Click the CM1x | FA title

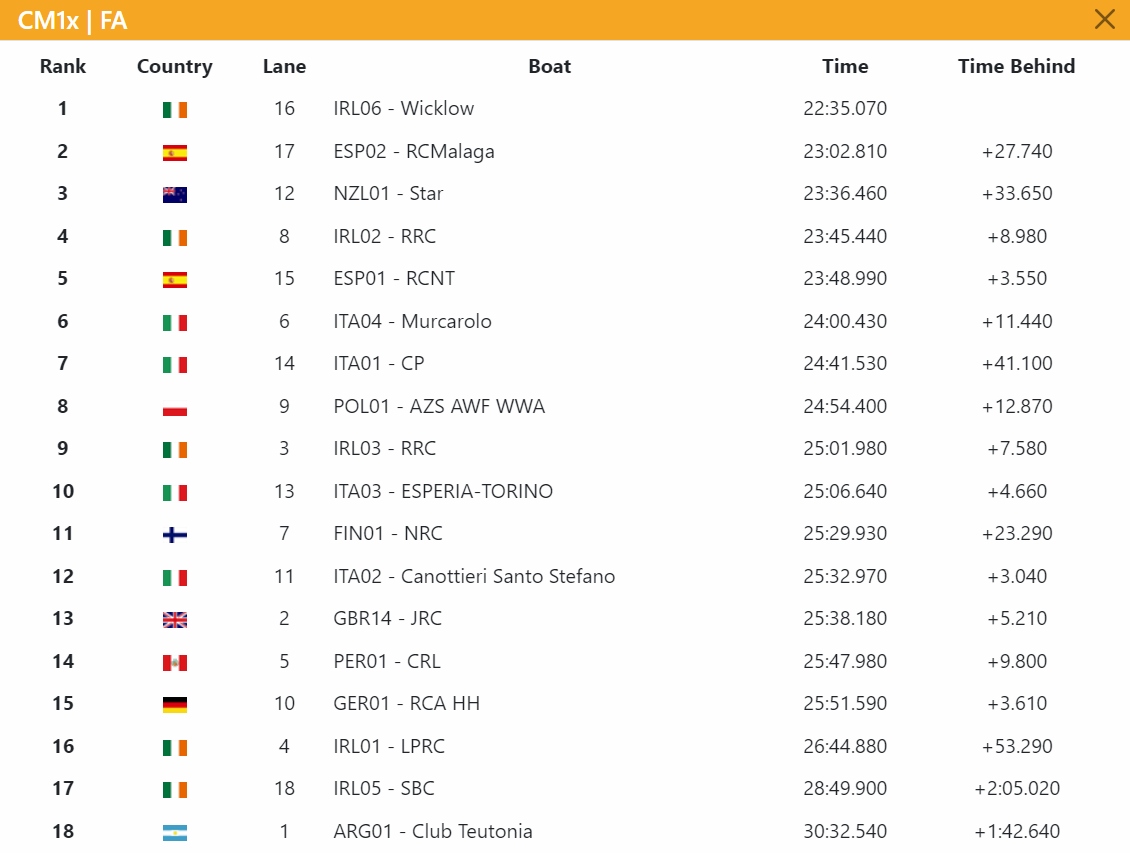[72, 20]
